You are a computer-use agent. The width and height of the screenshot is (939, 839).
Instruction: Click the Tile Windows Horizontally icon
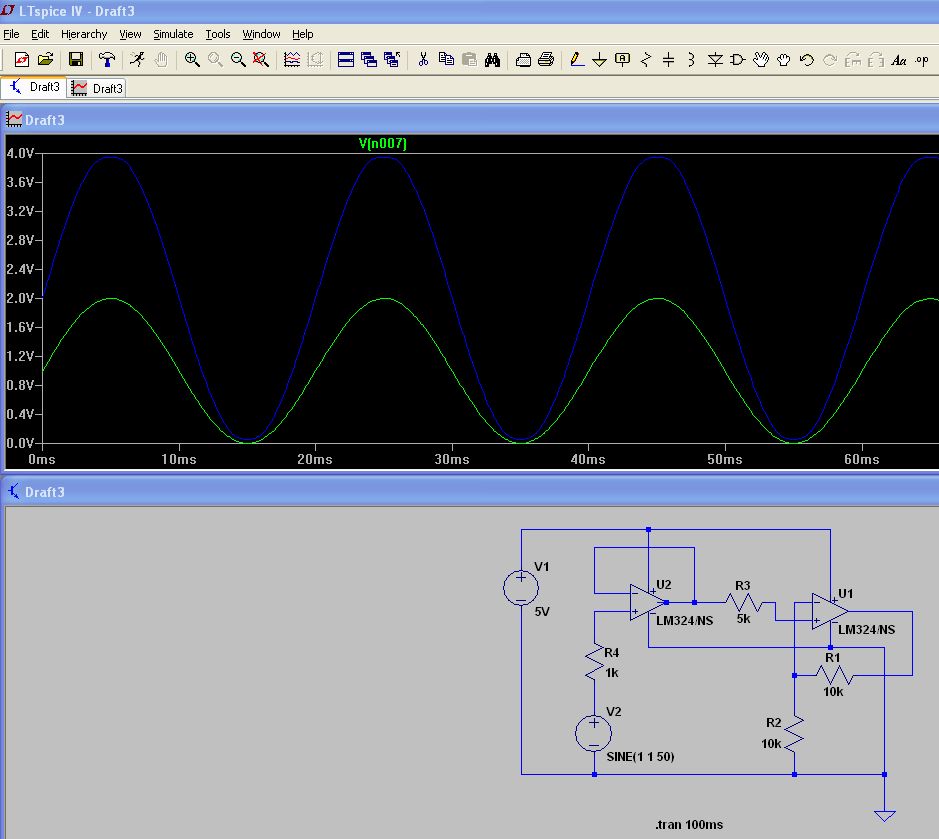[x=346, y=60]
